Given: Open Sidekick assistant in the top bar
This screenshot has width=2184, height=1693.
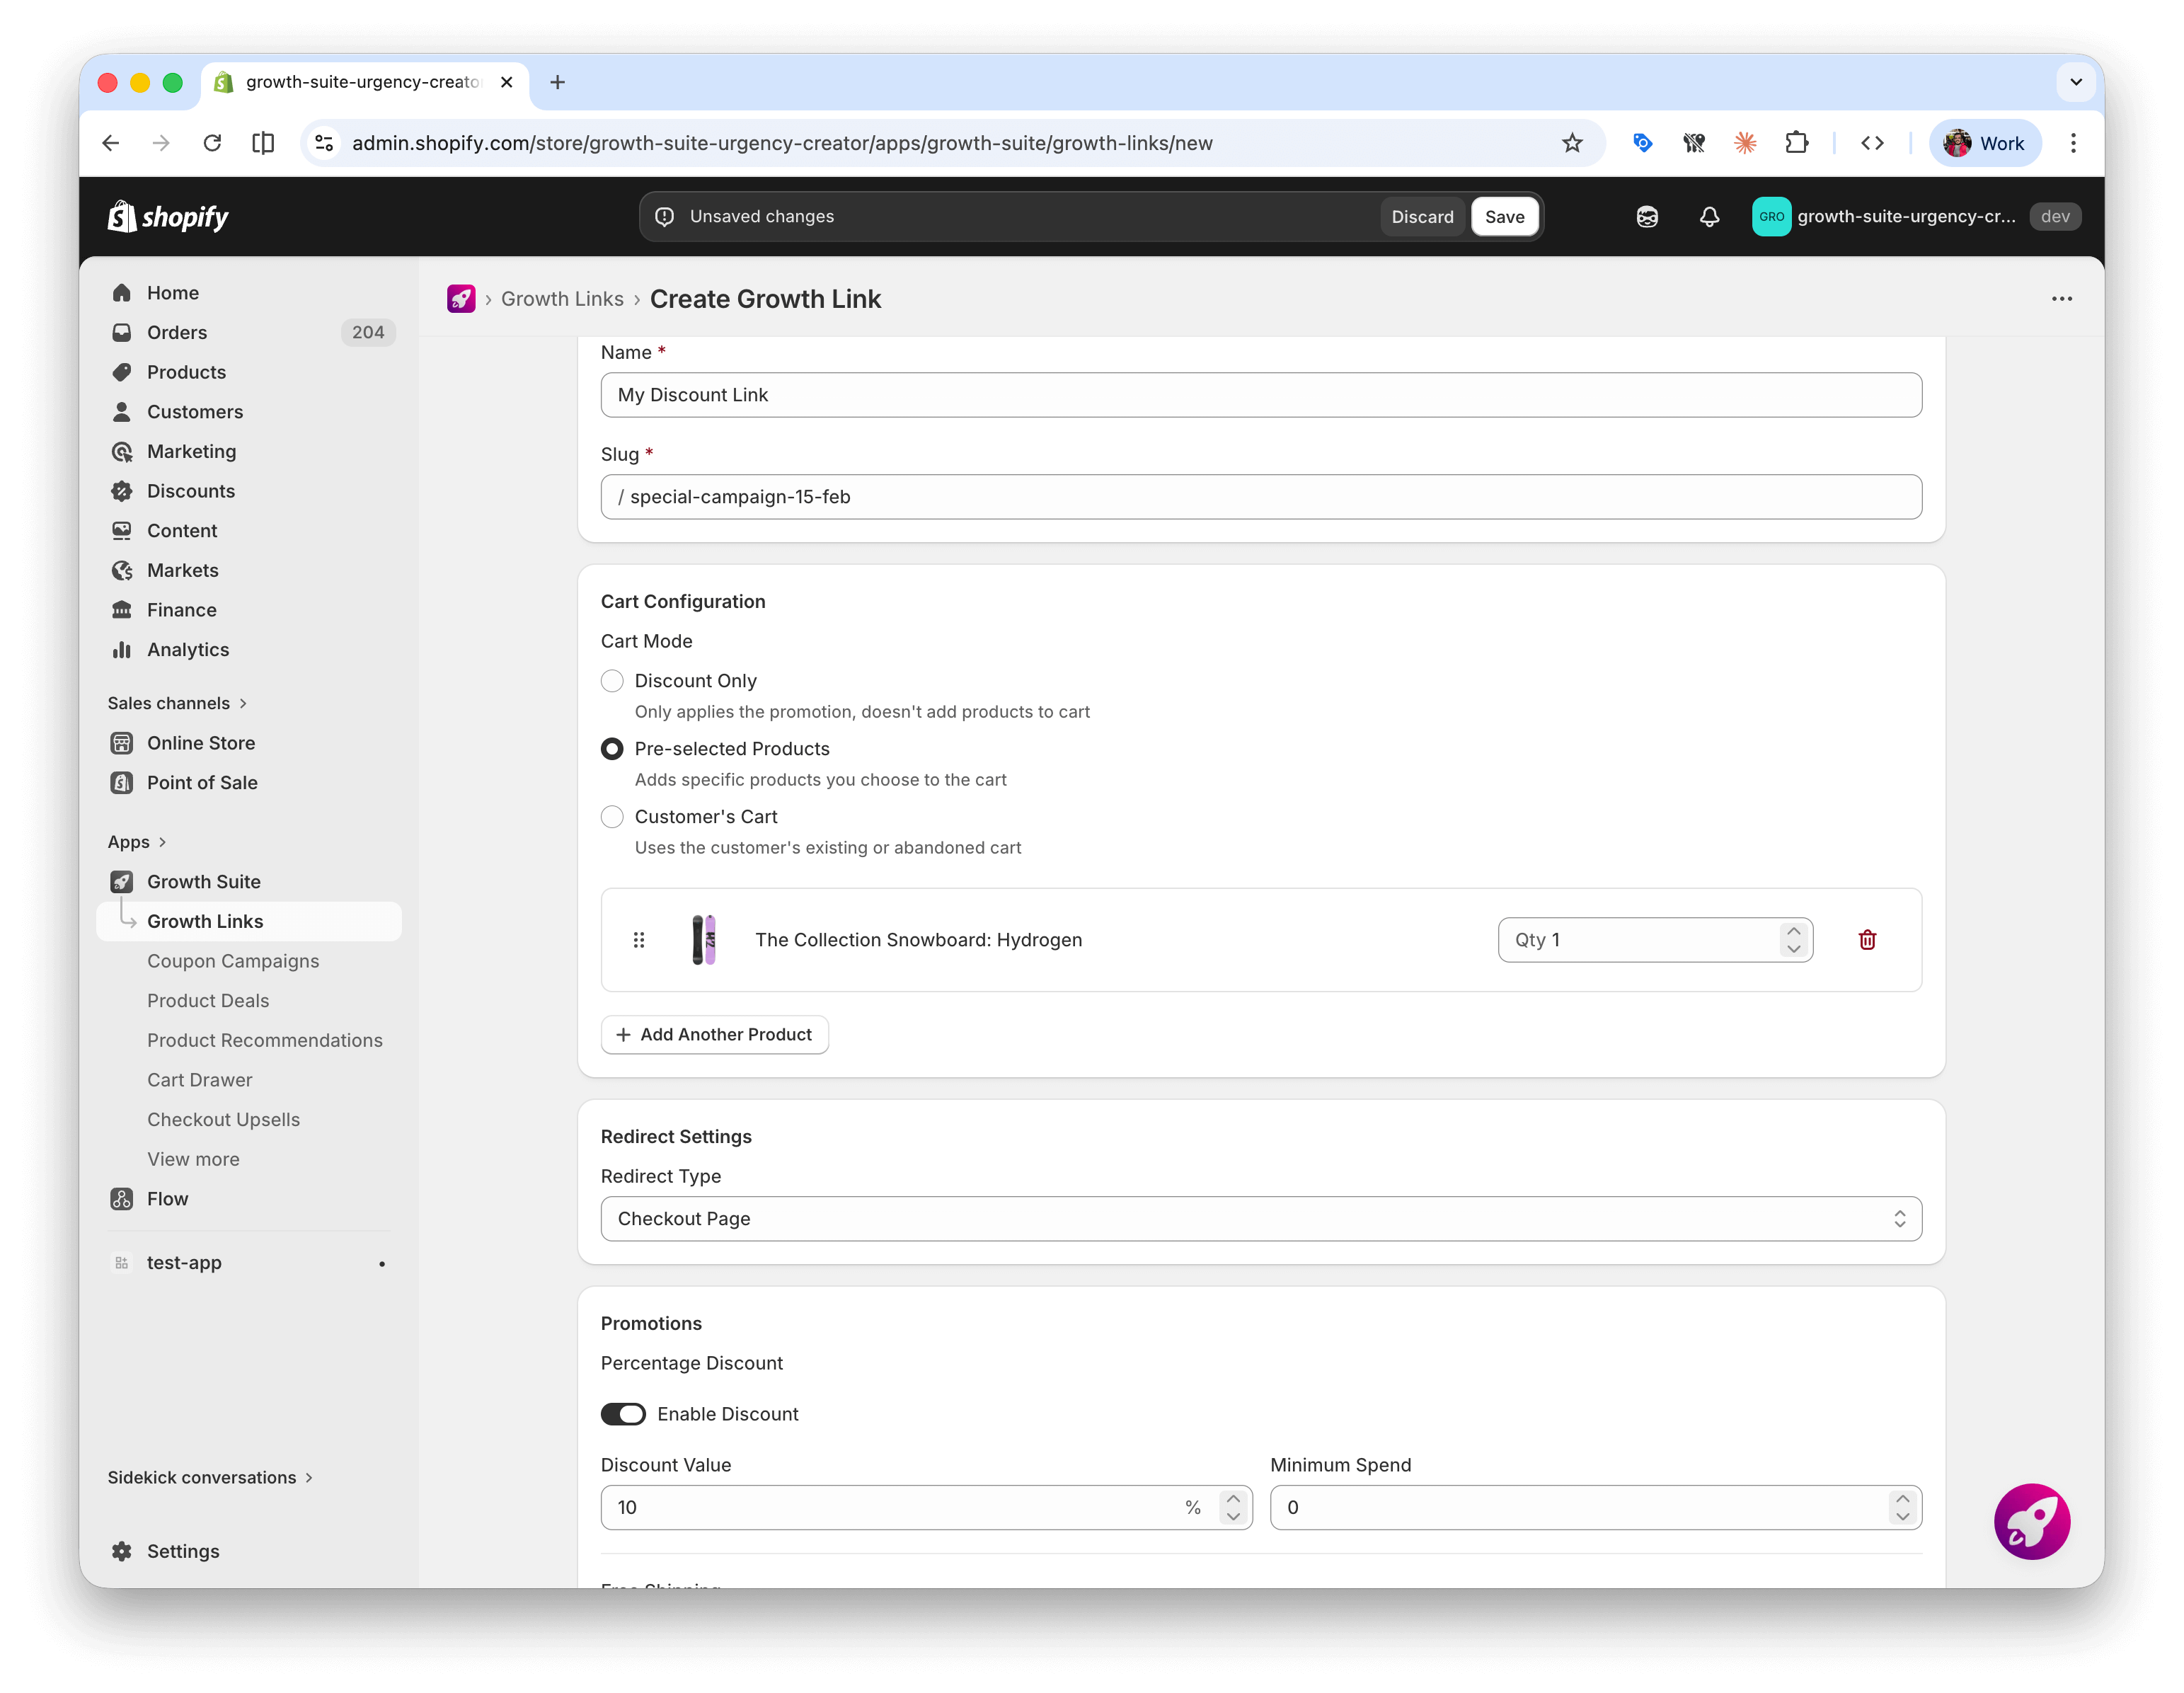Looking at the screenshot, I should point(1647,216).
